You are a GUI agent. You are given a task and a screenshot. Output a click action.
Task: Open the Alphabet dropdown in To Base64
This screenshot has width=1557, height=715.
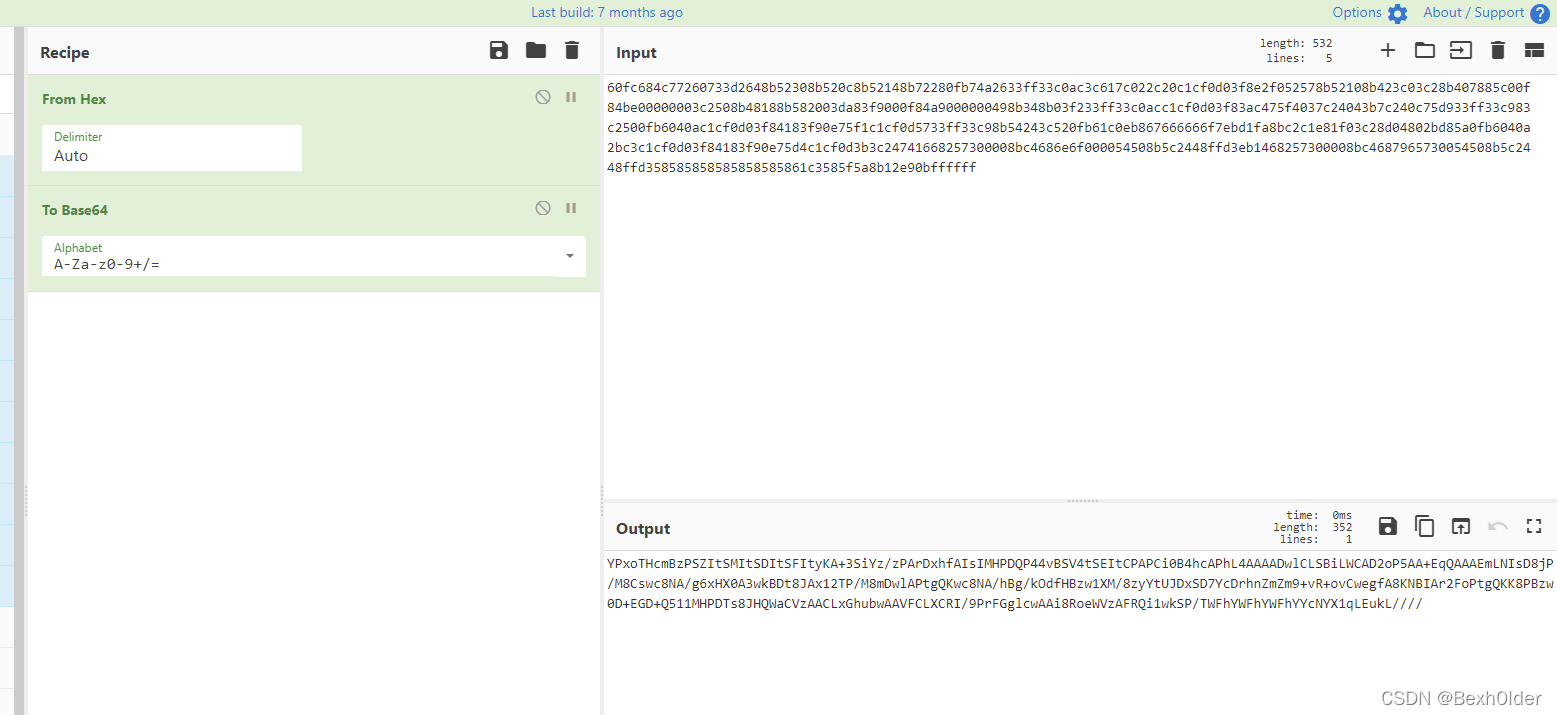coord(570,256)
